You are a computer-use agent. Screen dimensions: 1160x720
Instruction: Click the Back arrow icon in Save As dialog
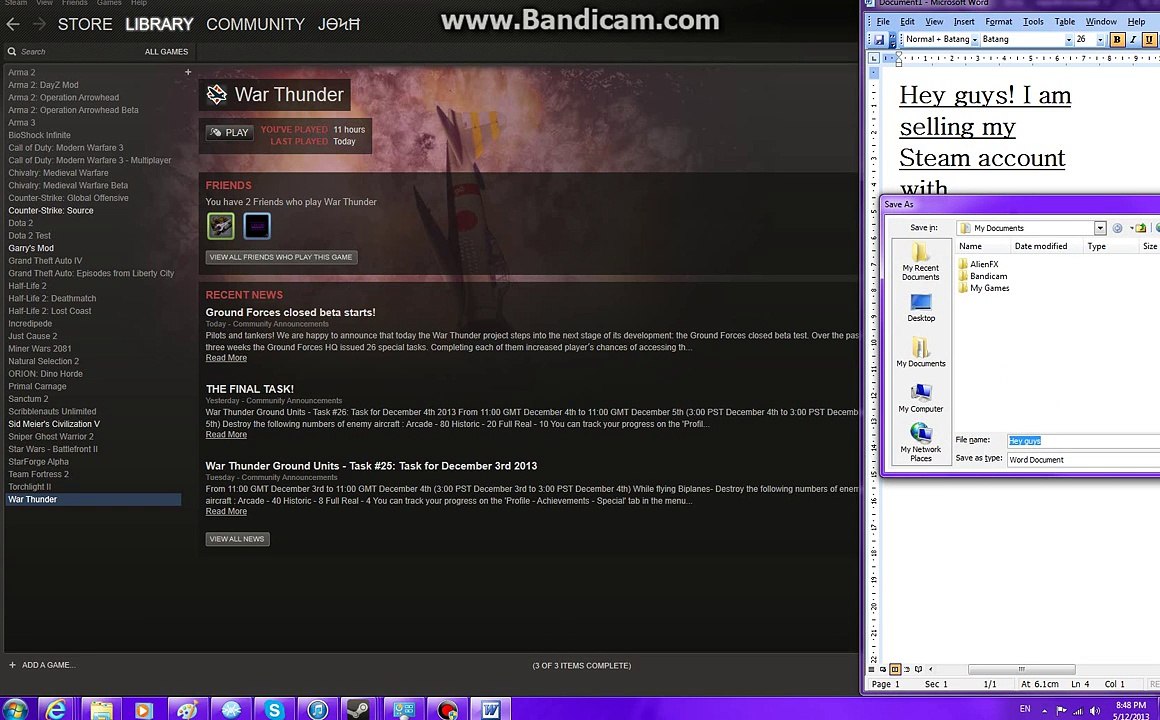[x=1118, y=228]
